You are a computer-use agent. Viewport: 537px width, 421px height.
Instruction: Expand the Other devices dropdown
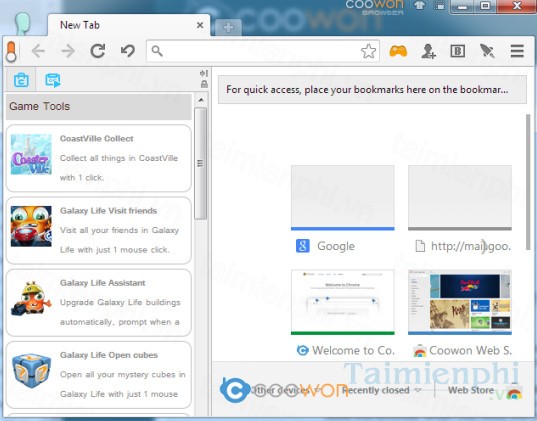[285, 390]
